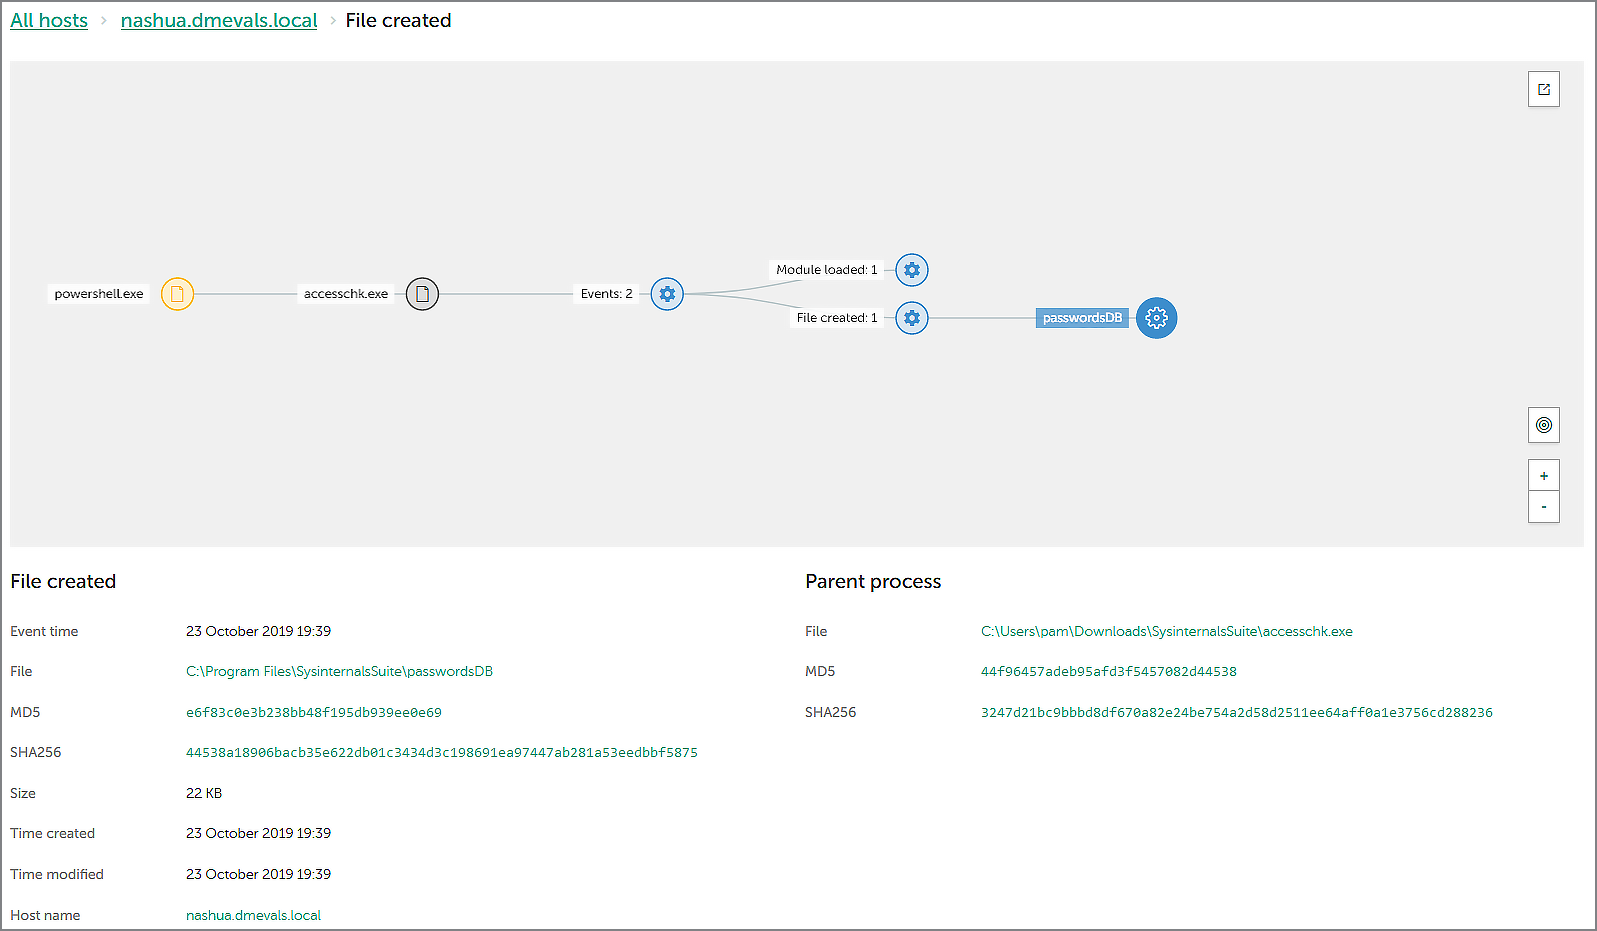
Task: Click the parent process SHA256 hash
Action: point(1236,713)
